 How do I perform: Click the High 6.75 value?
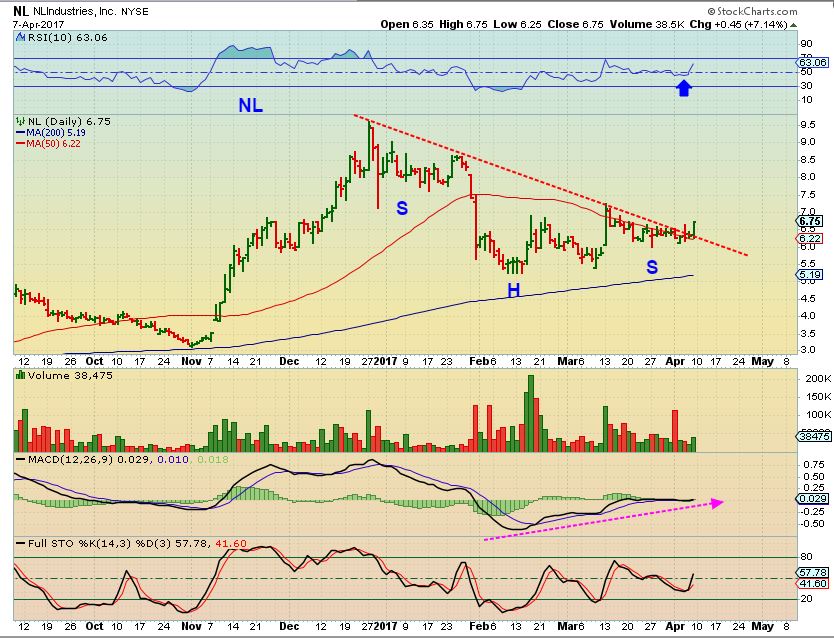pyautogui.click(x=463, y=24)
